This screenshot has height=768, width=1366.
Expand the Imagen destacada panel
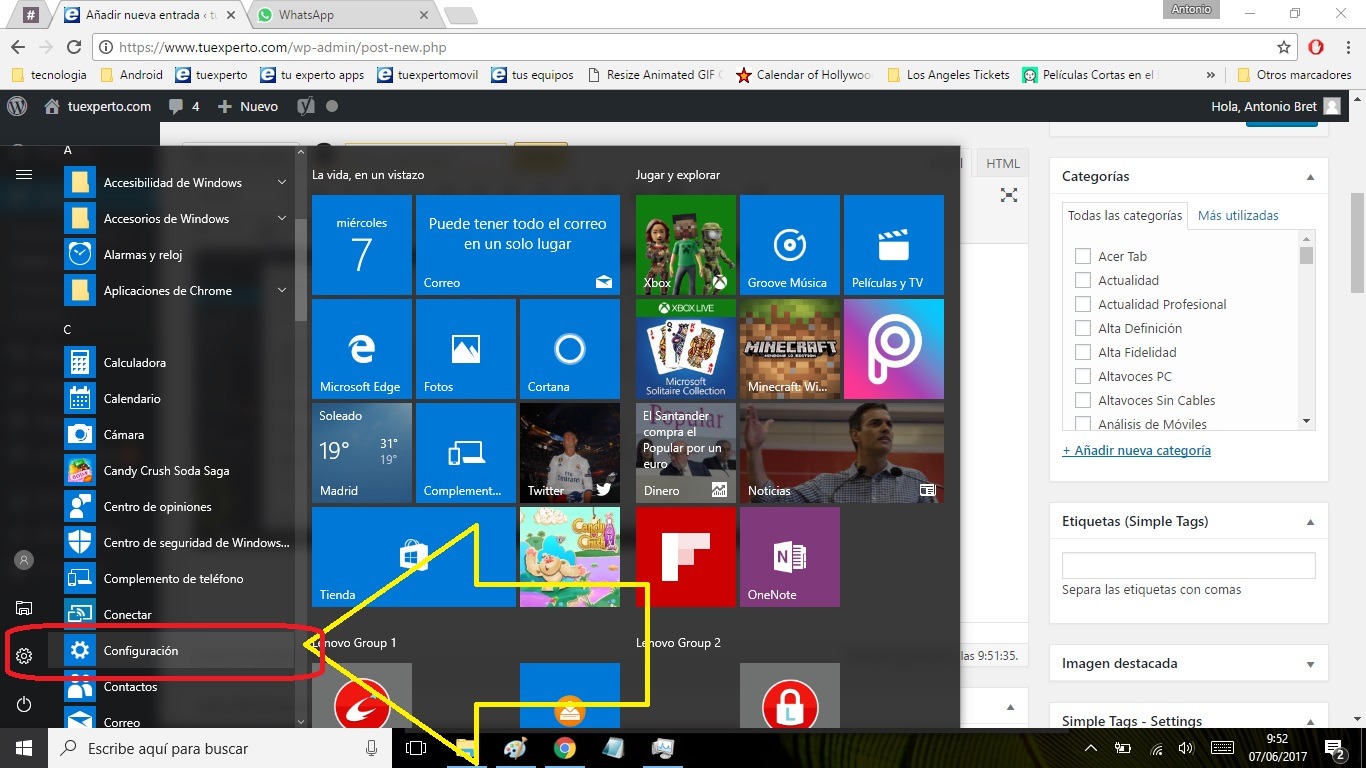point(1310,664)
